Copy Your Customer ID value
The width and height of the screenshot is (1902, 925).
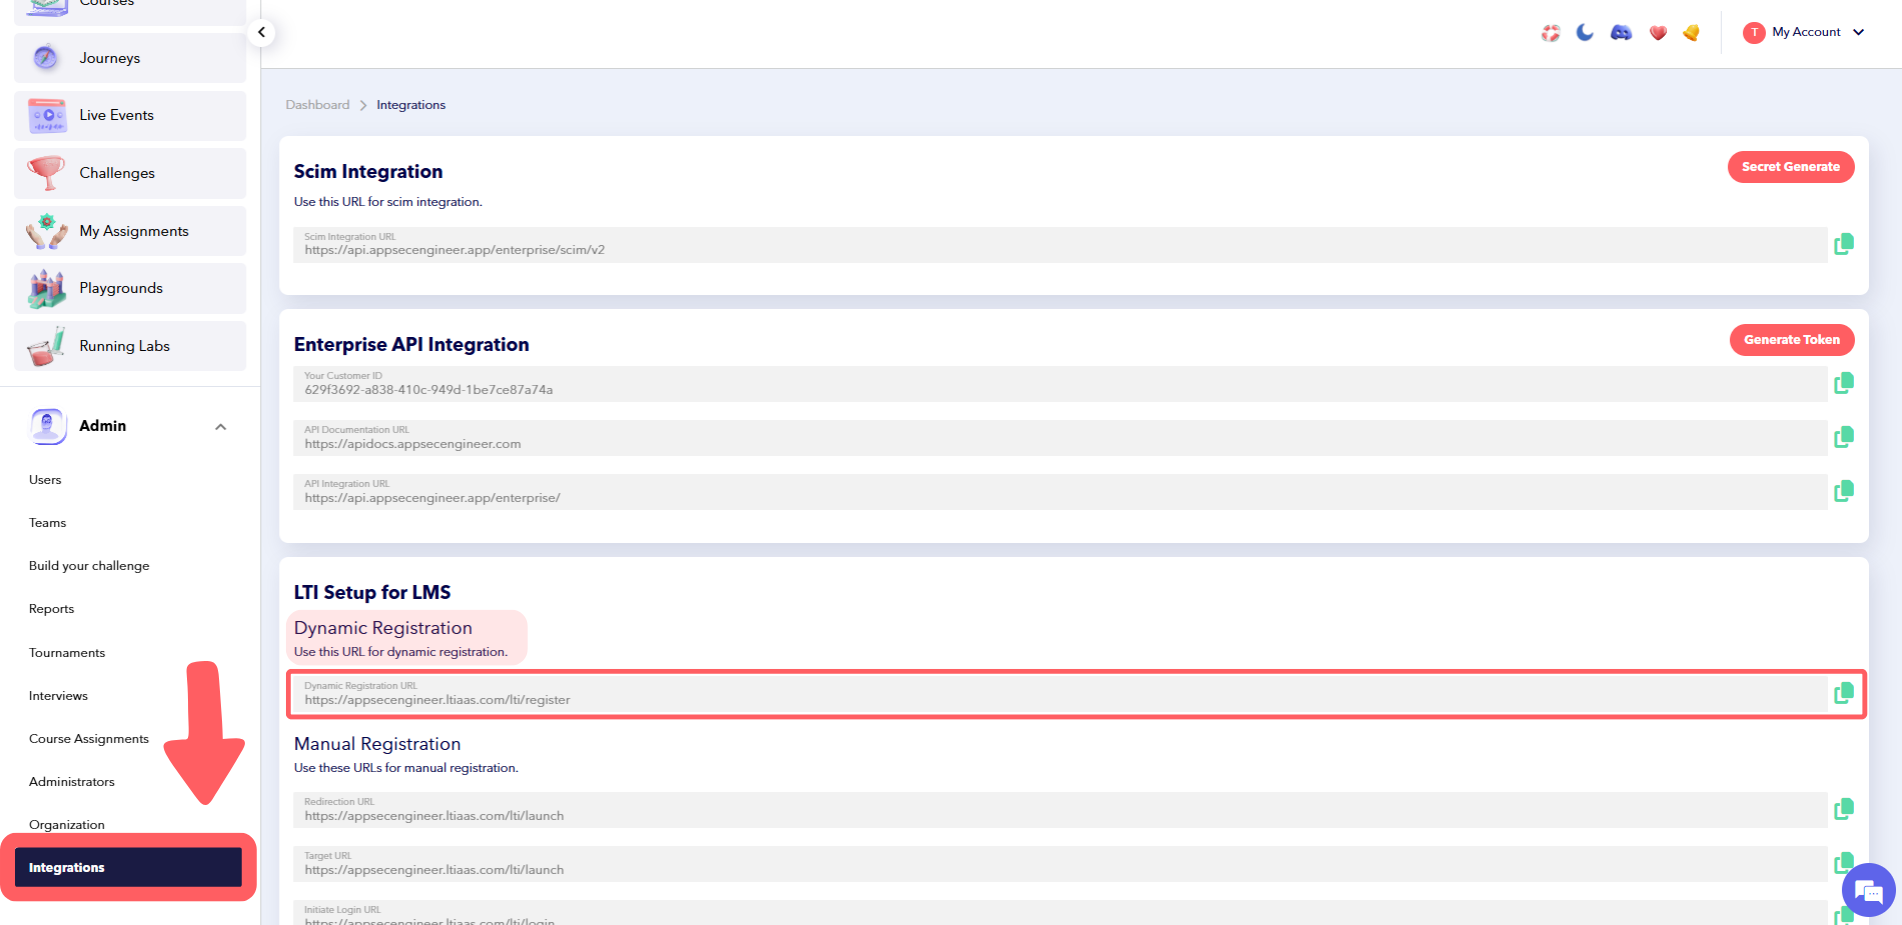[1843, 383]
